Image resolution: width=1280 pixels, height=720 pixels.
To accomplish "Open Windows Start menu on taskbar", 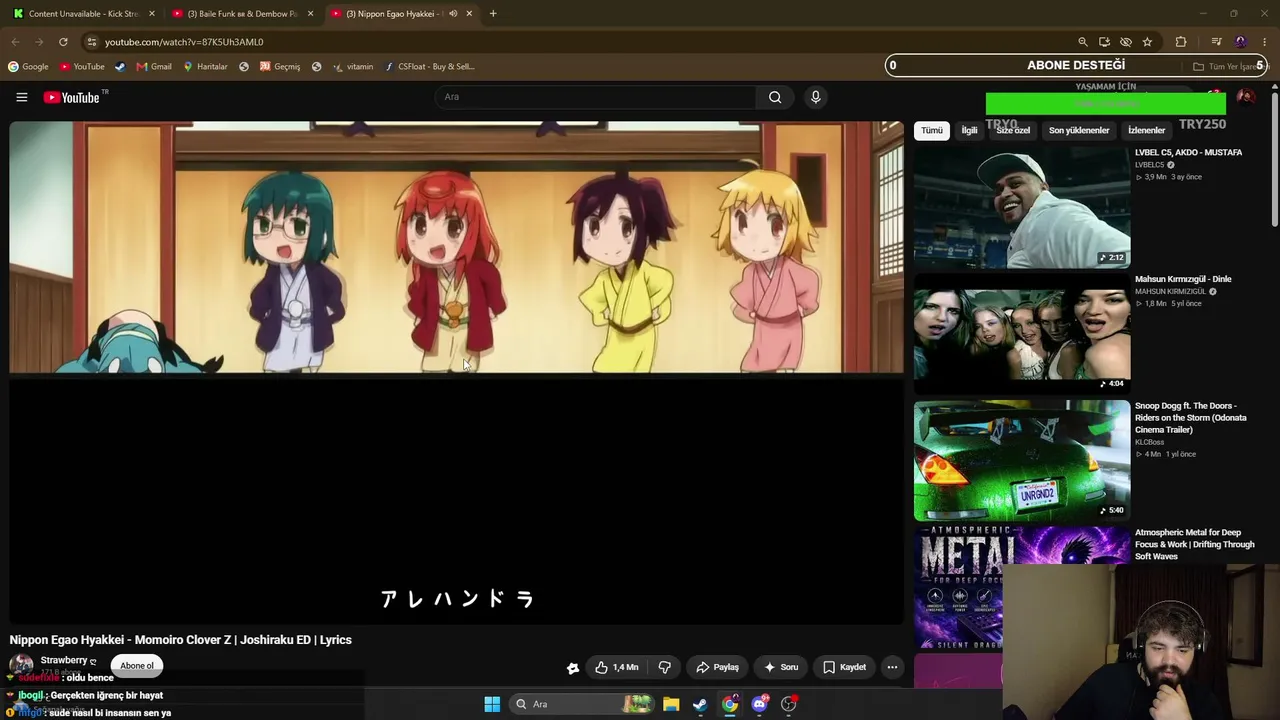I will pos(492,704).
